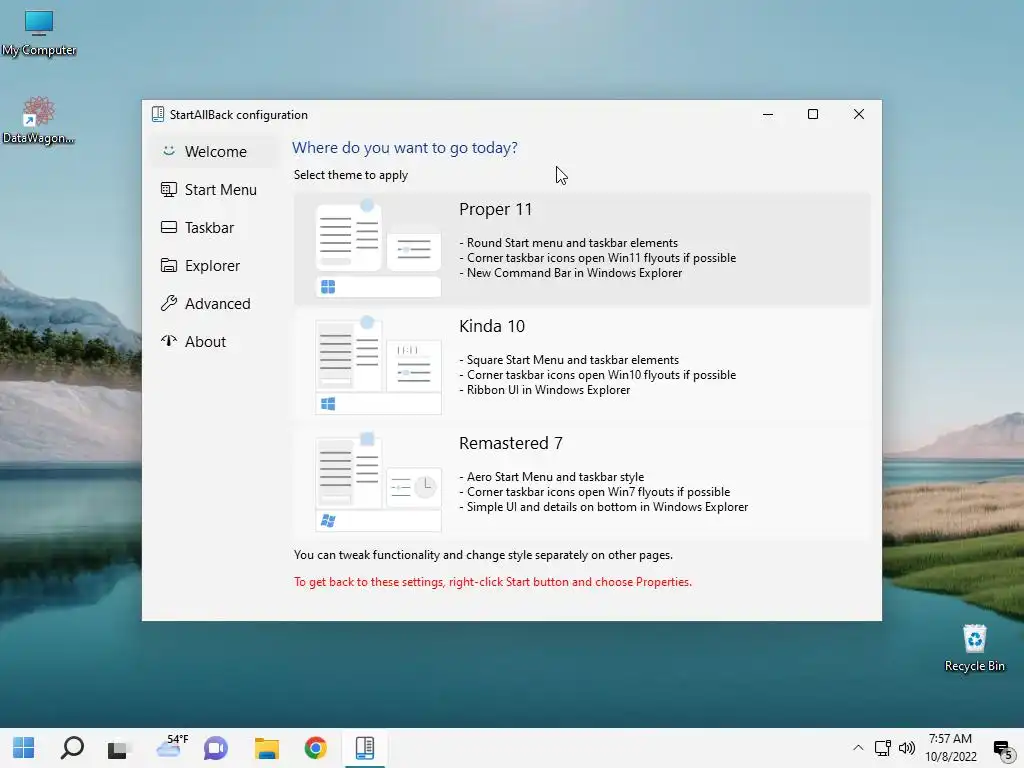Screen dimensions: 1024x768
Task: Select the Proper 11 theme preview
Action: point(378,249)
